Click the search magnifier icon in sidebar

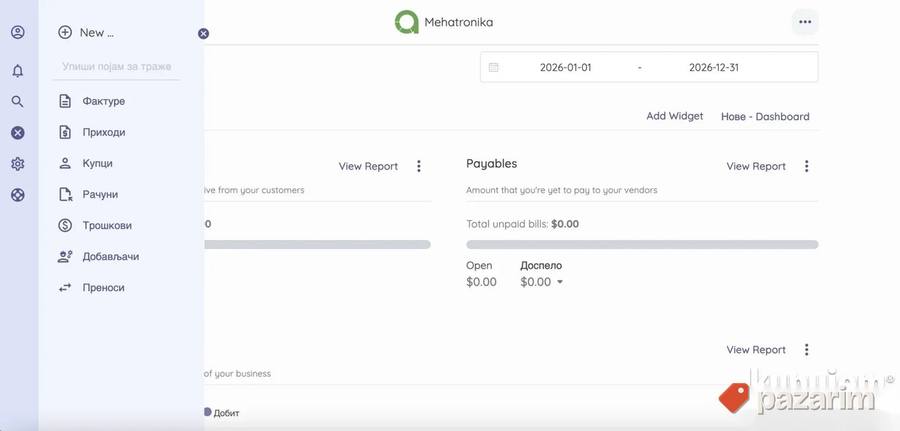(x=18, y=102)
